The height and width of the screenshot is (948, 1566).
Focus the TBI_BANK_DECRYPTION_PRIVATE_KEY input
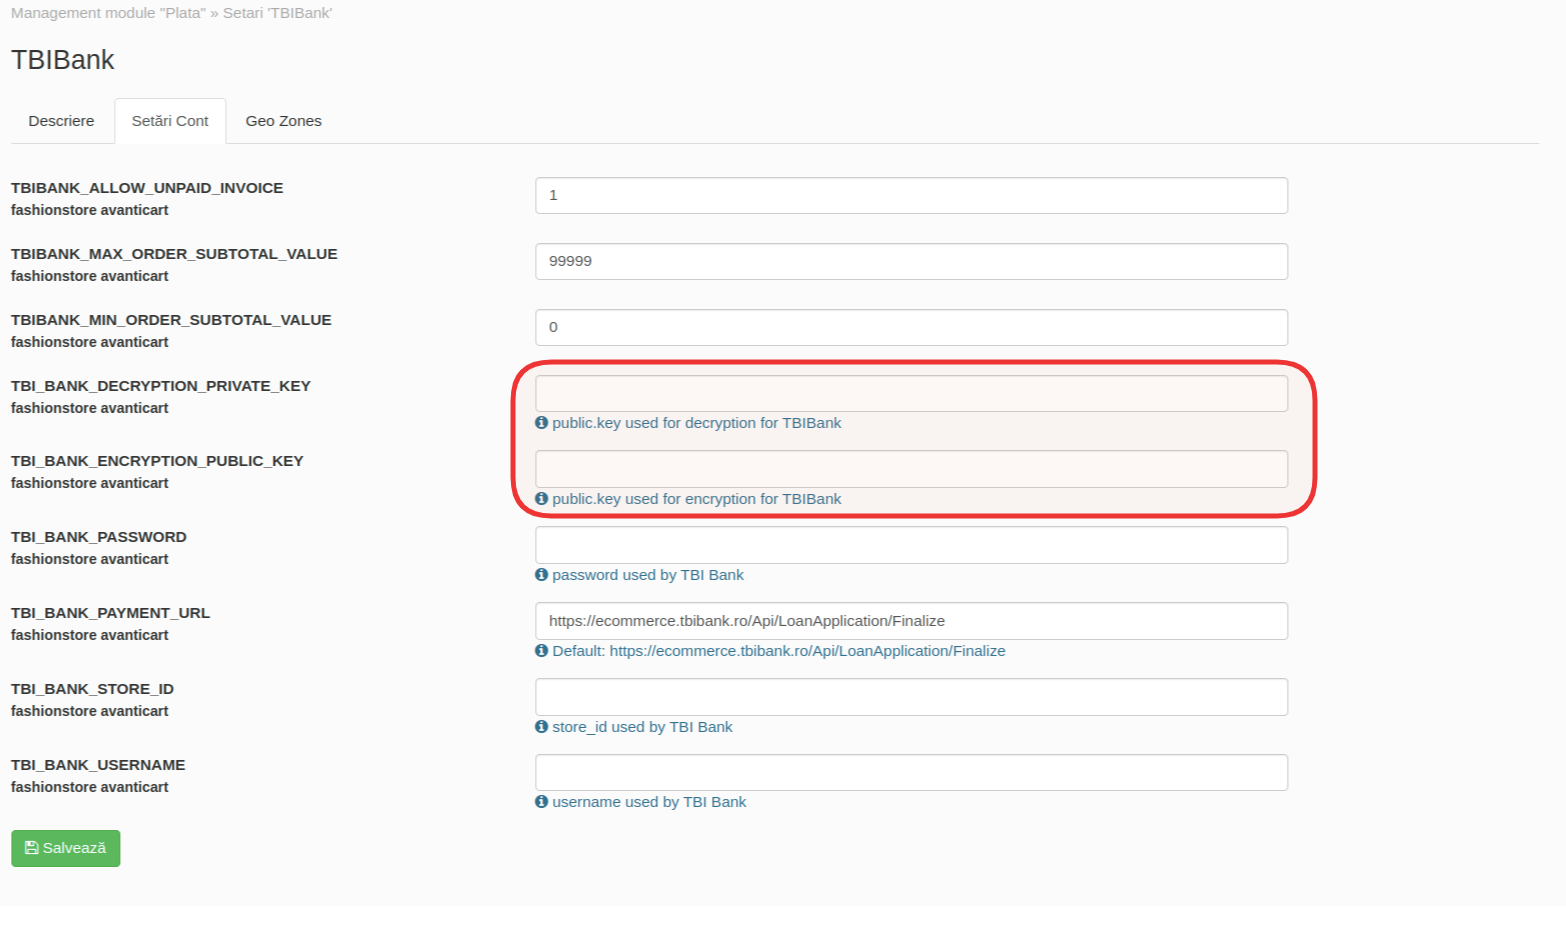point(911,393)
